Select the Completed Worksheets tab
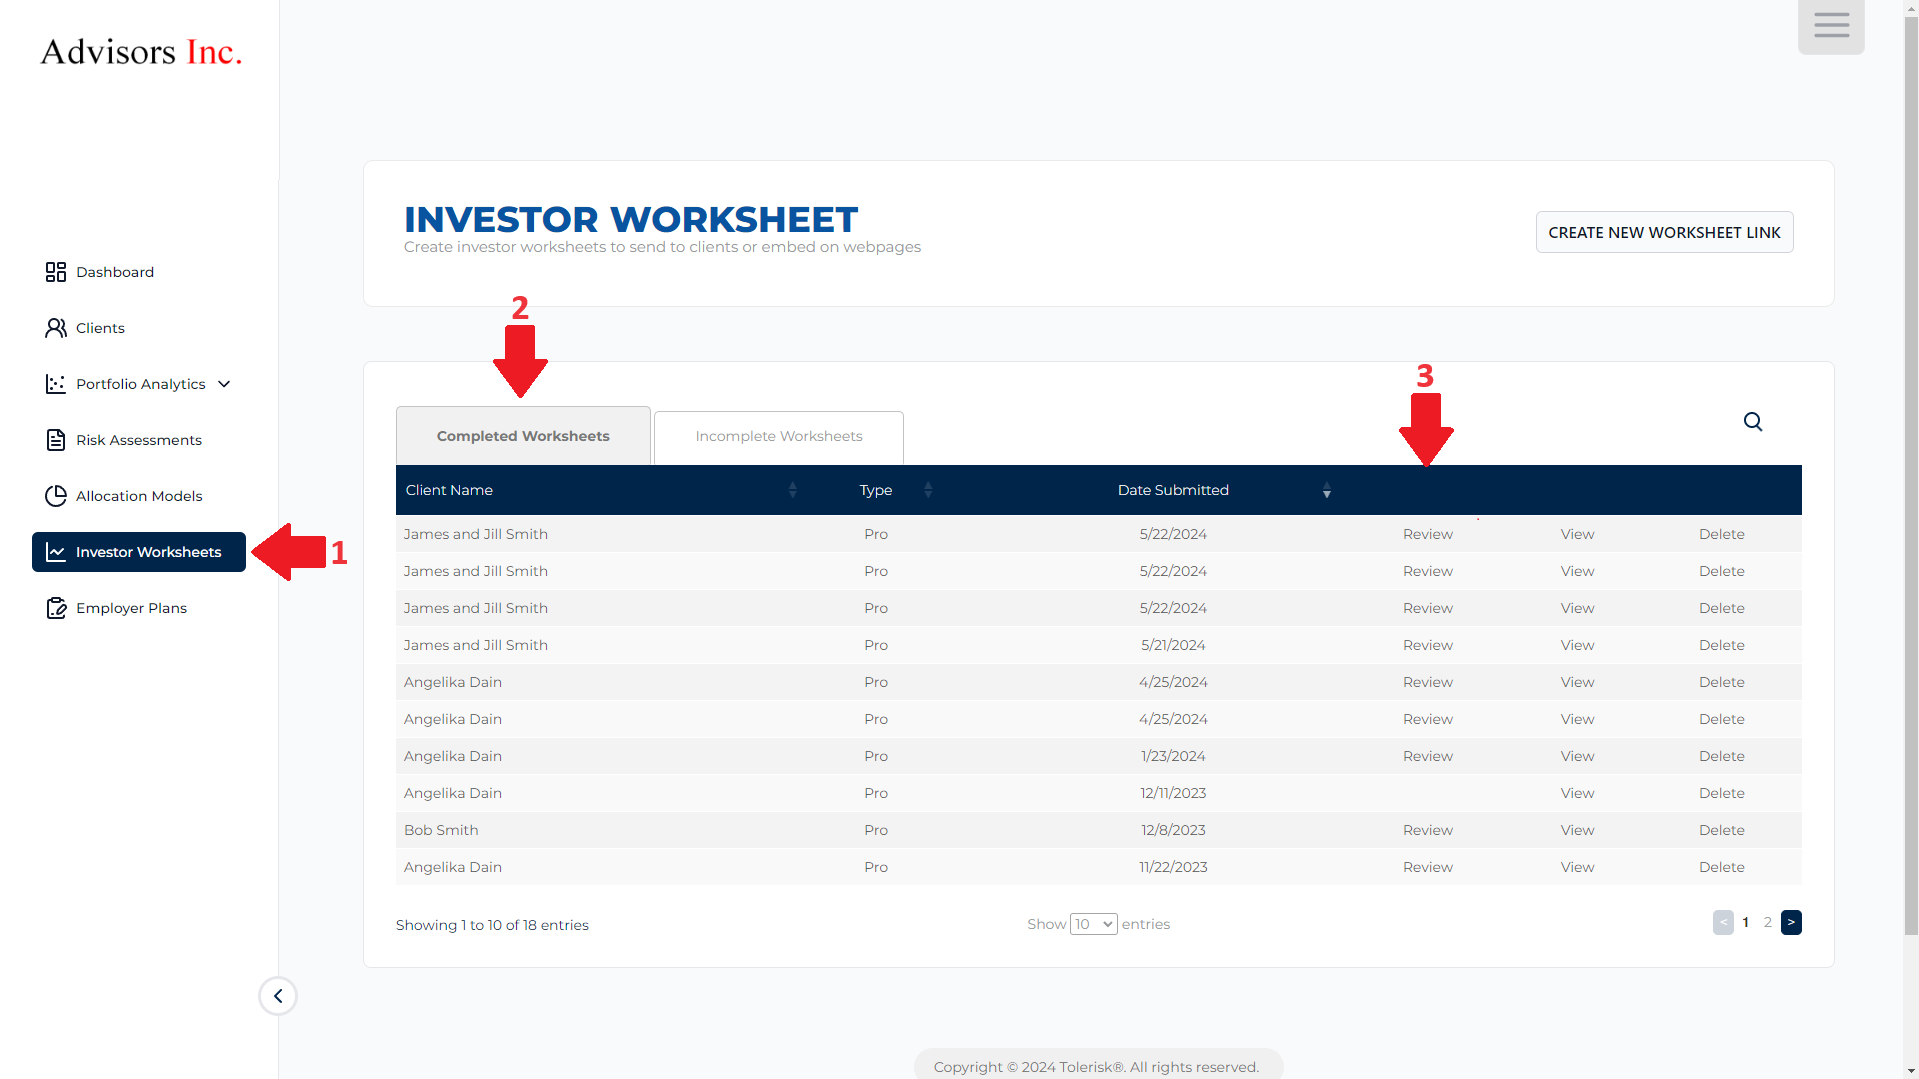Screen dimensions: 1919x1079 coord(523,437)
